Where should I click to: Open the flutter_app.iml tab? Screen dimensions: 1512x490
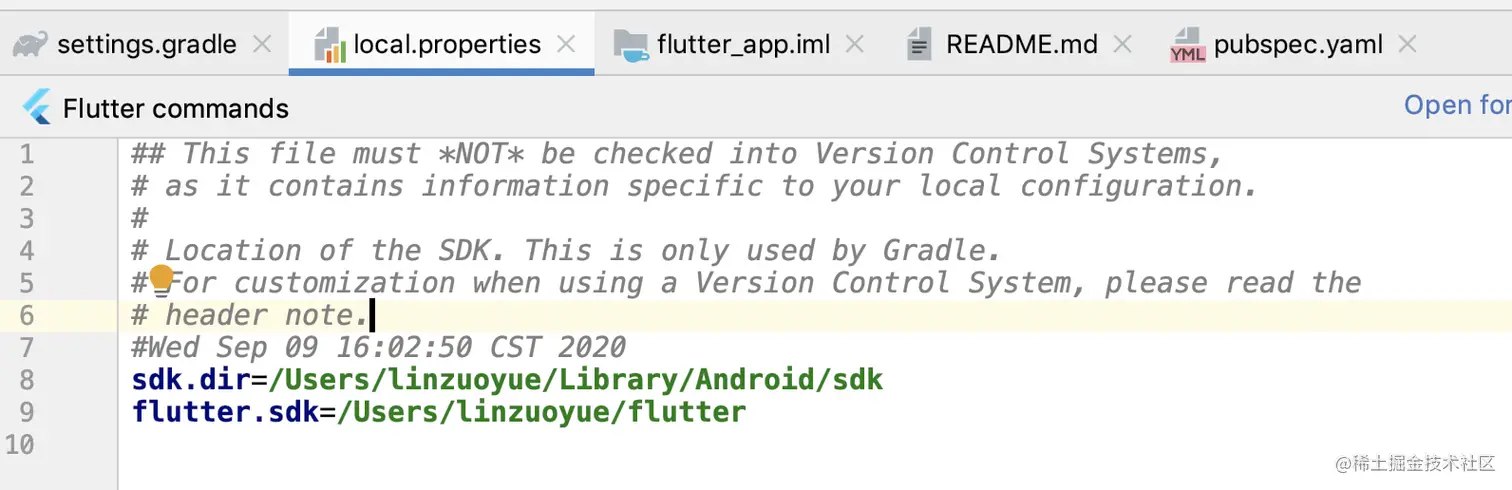pos(744,45)
